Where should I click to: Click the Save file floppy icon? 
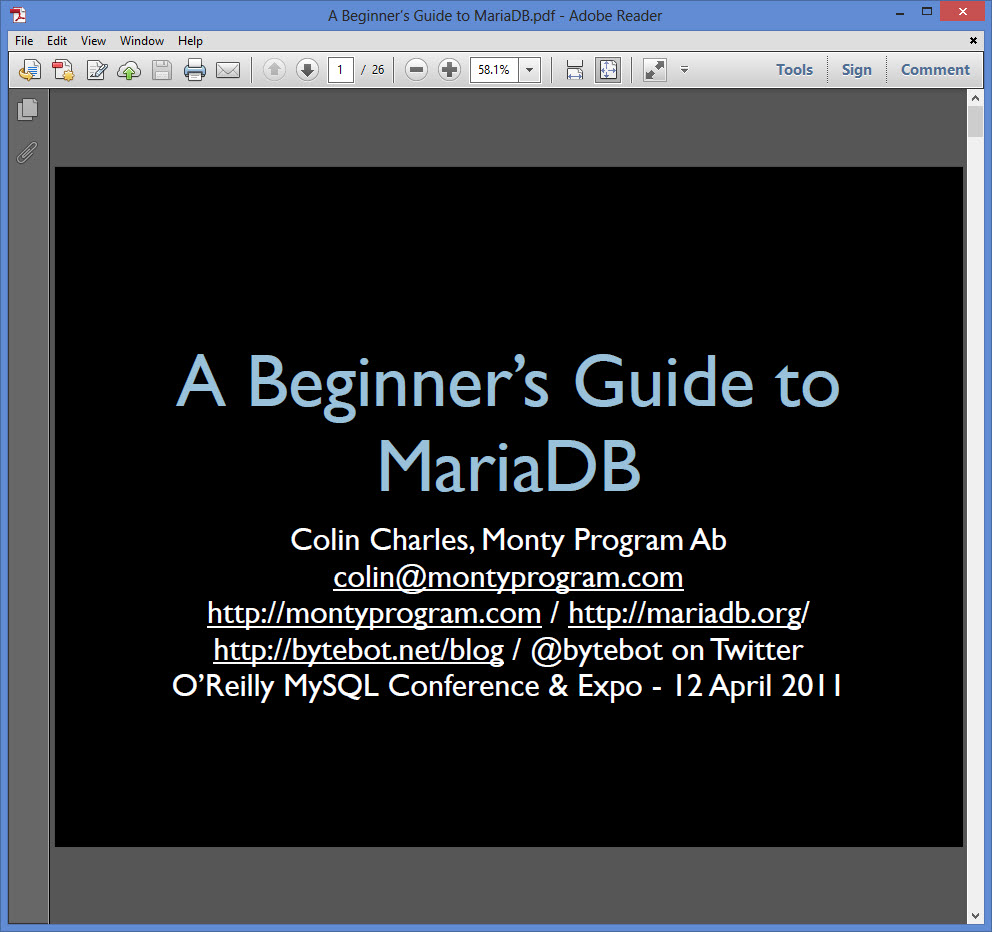(x=162, y=70)
